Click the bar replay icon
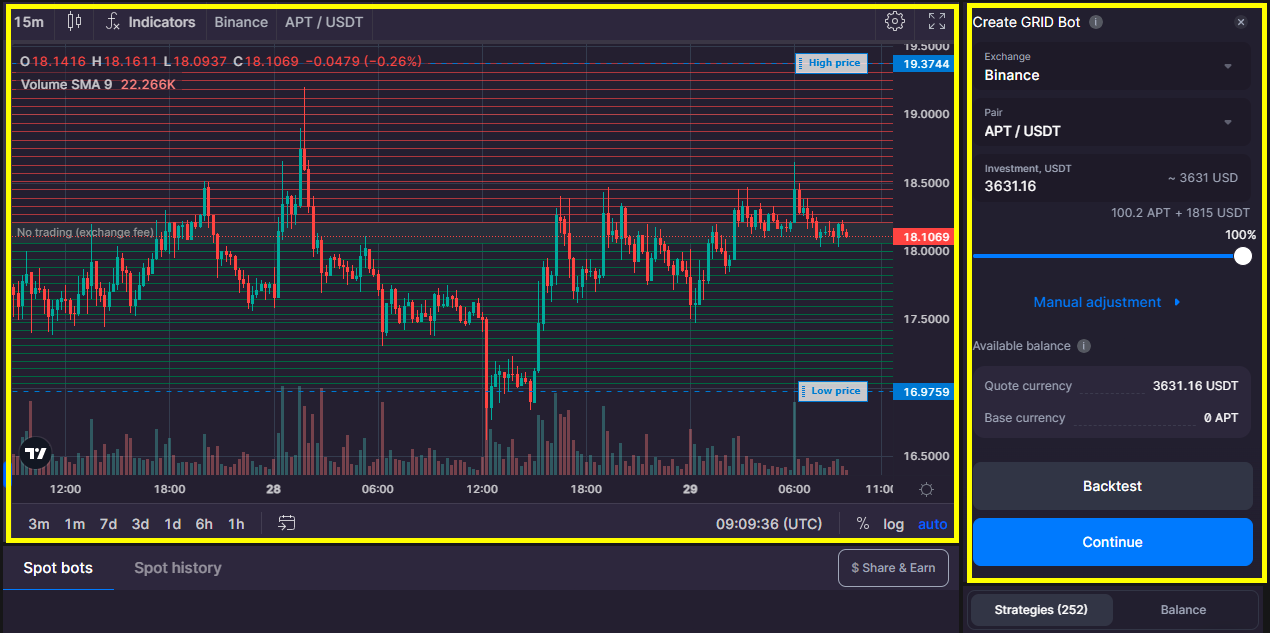 coord(287,523)
